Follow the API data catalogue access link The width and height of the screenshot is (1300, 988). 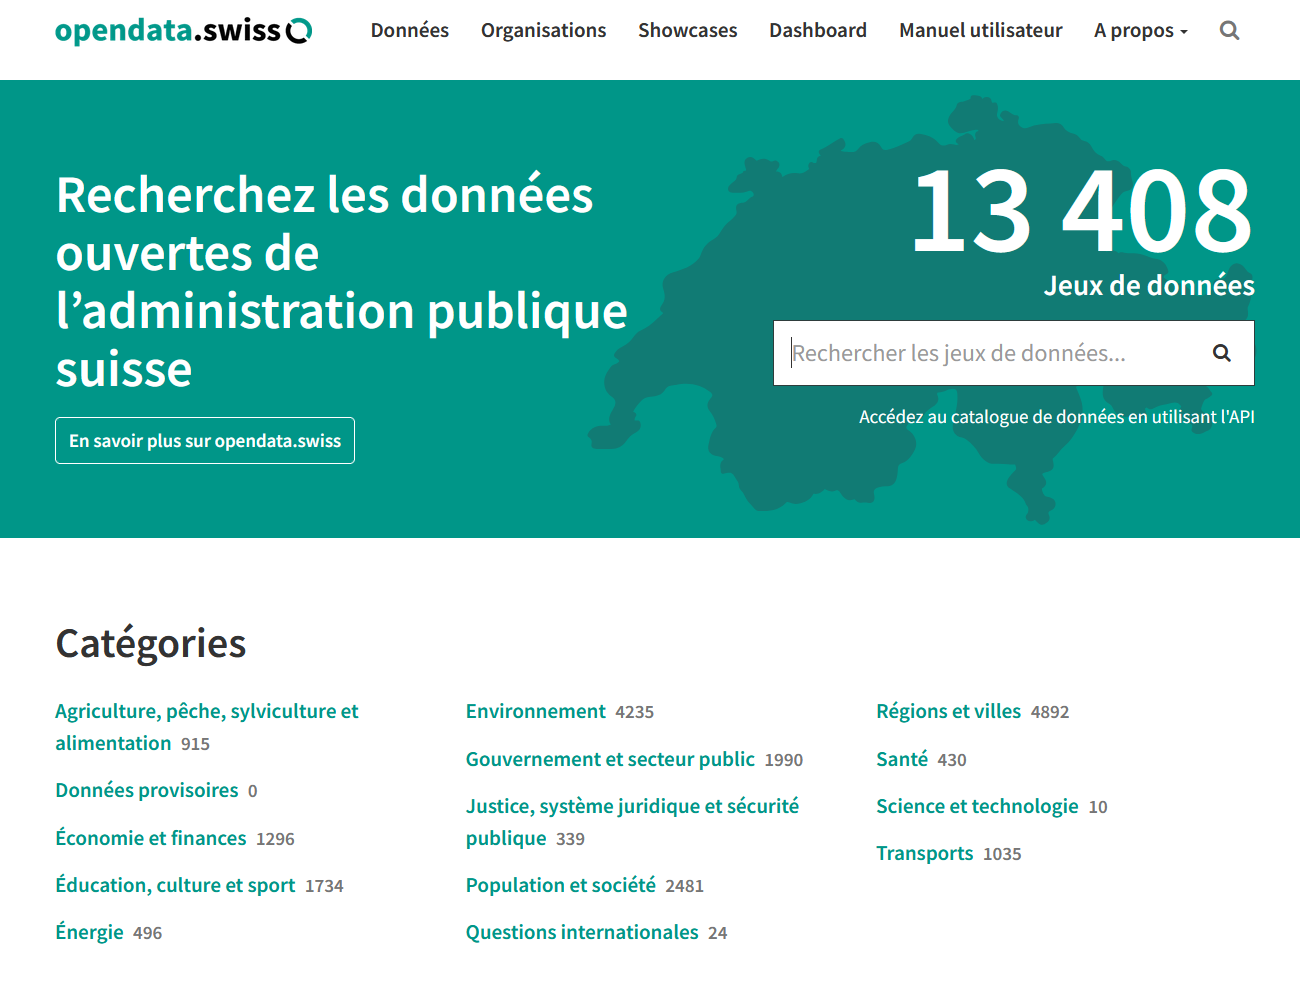click(x=1056, y=417)
